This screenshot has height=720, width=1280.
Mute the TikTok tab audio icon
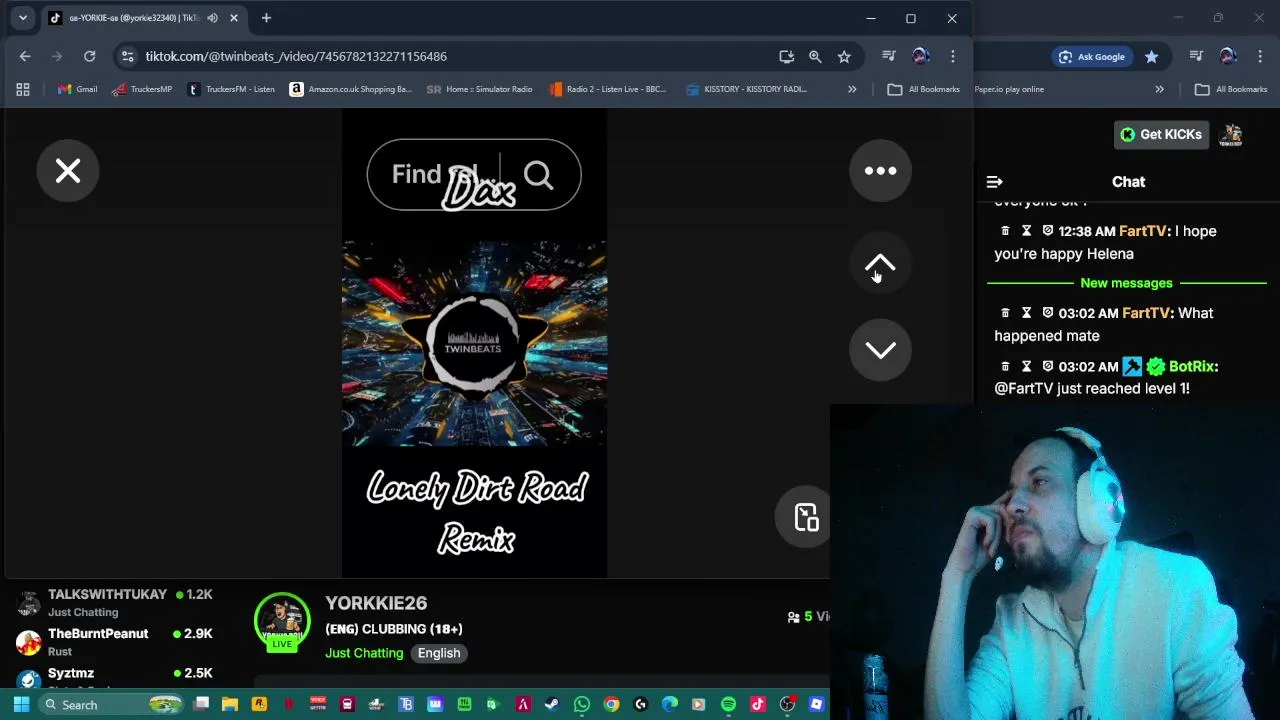(x=212, y=18)
